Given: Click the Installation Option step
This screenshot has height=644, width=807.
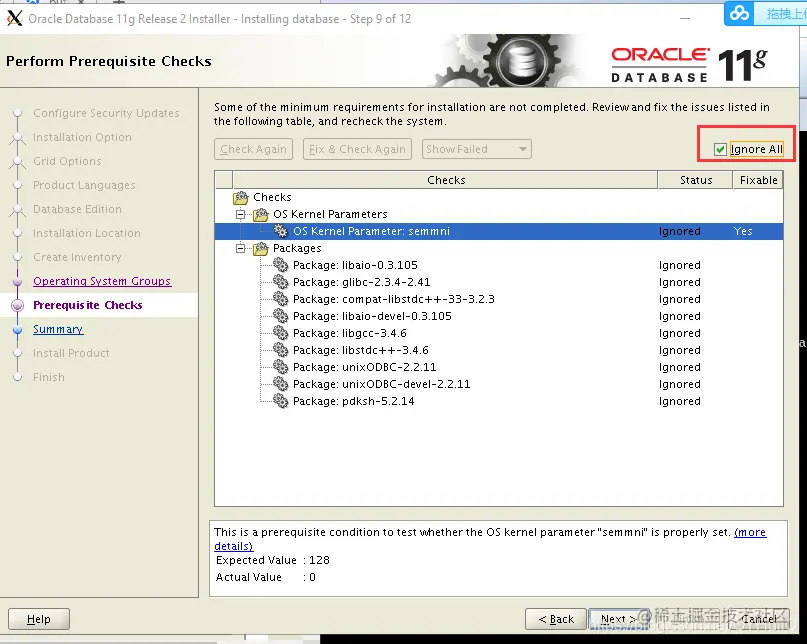Looking at the screenshot, I should (x=82, y=137).
